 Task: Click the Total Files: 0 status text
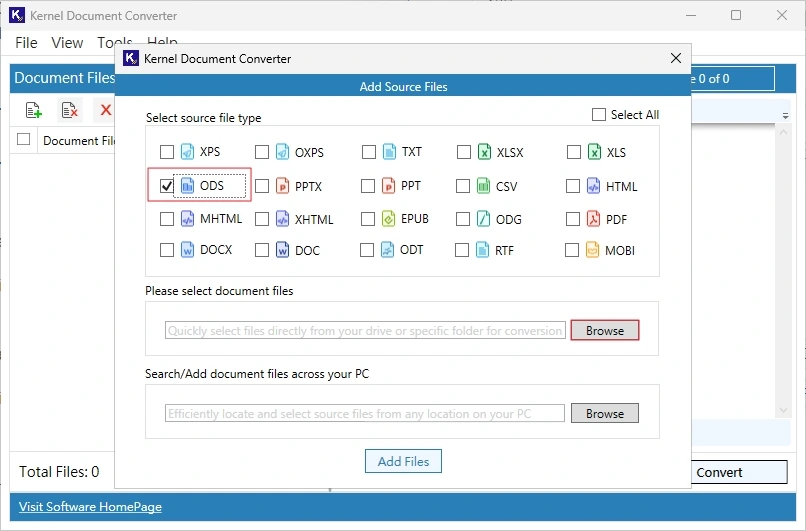pyautogui.click(x=59, y=471)
